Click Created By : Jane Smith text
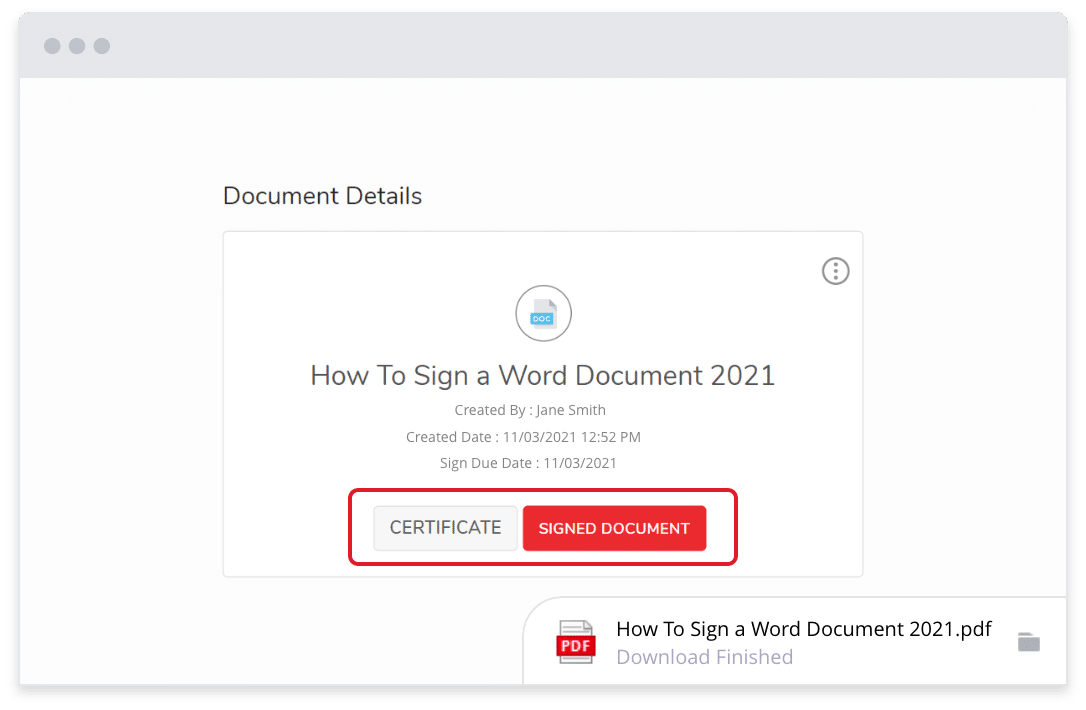This screenshot has height=710, width=1086. (530, 410)
